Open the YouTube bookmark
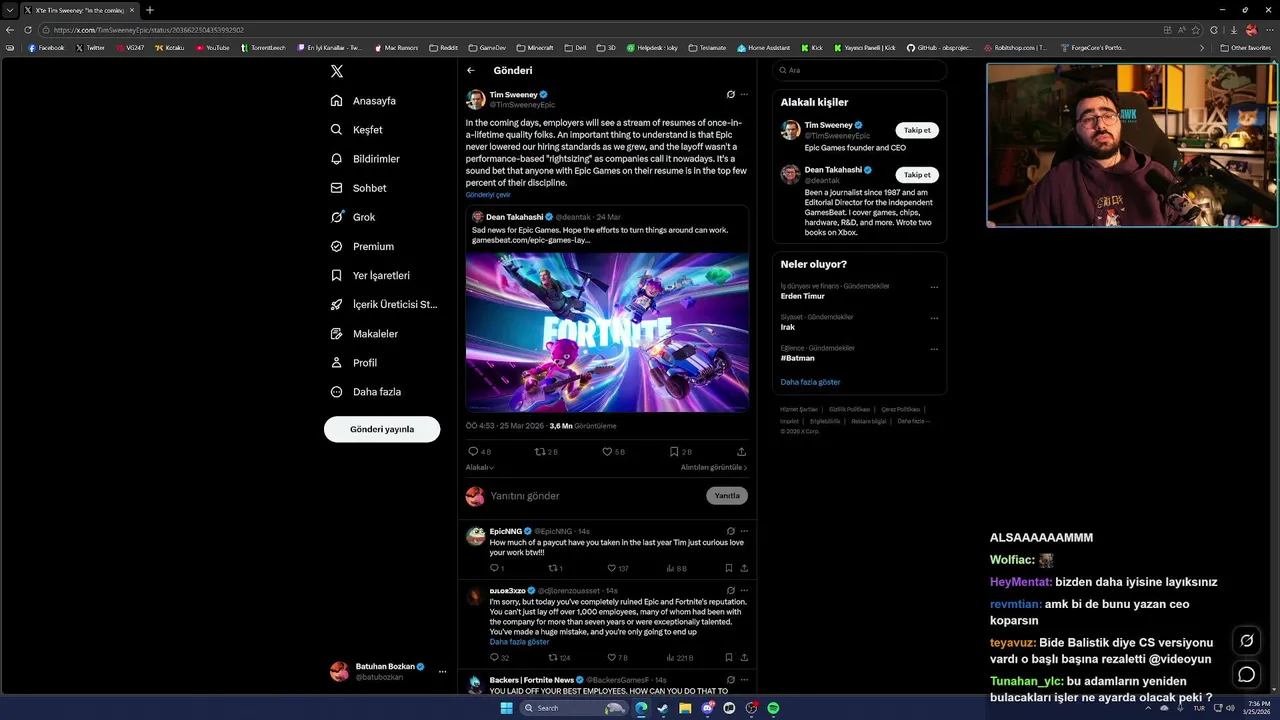Image resolution: width=1280 pixels, height=720 pixels. (x=212, y=47)
